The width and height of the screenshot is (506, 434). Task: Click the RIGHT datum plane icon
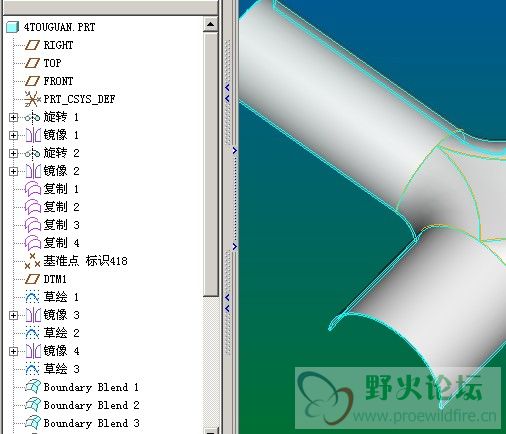(x=33, y=45)
